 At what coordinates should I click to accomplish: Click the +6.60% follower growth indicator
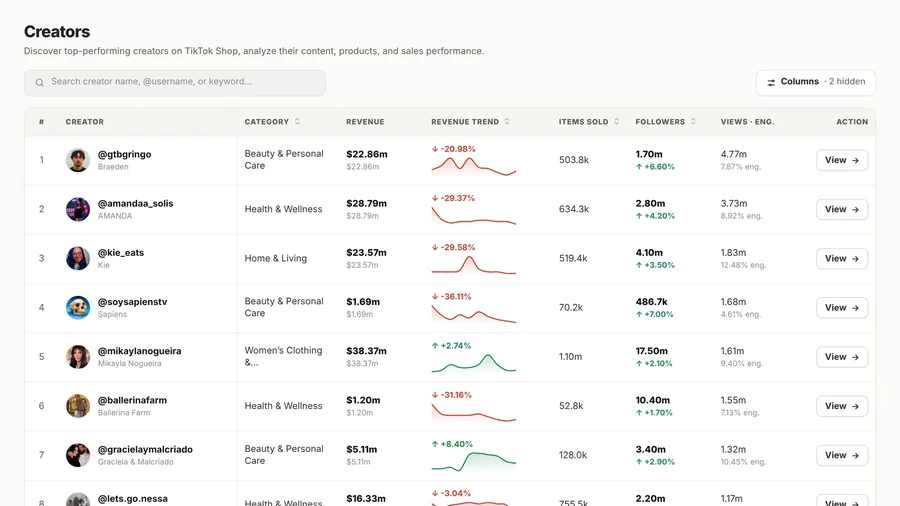click(655, 167)
